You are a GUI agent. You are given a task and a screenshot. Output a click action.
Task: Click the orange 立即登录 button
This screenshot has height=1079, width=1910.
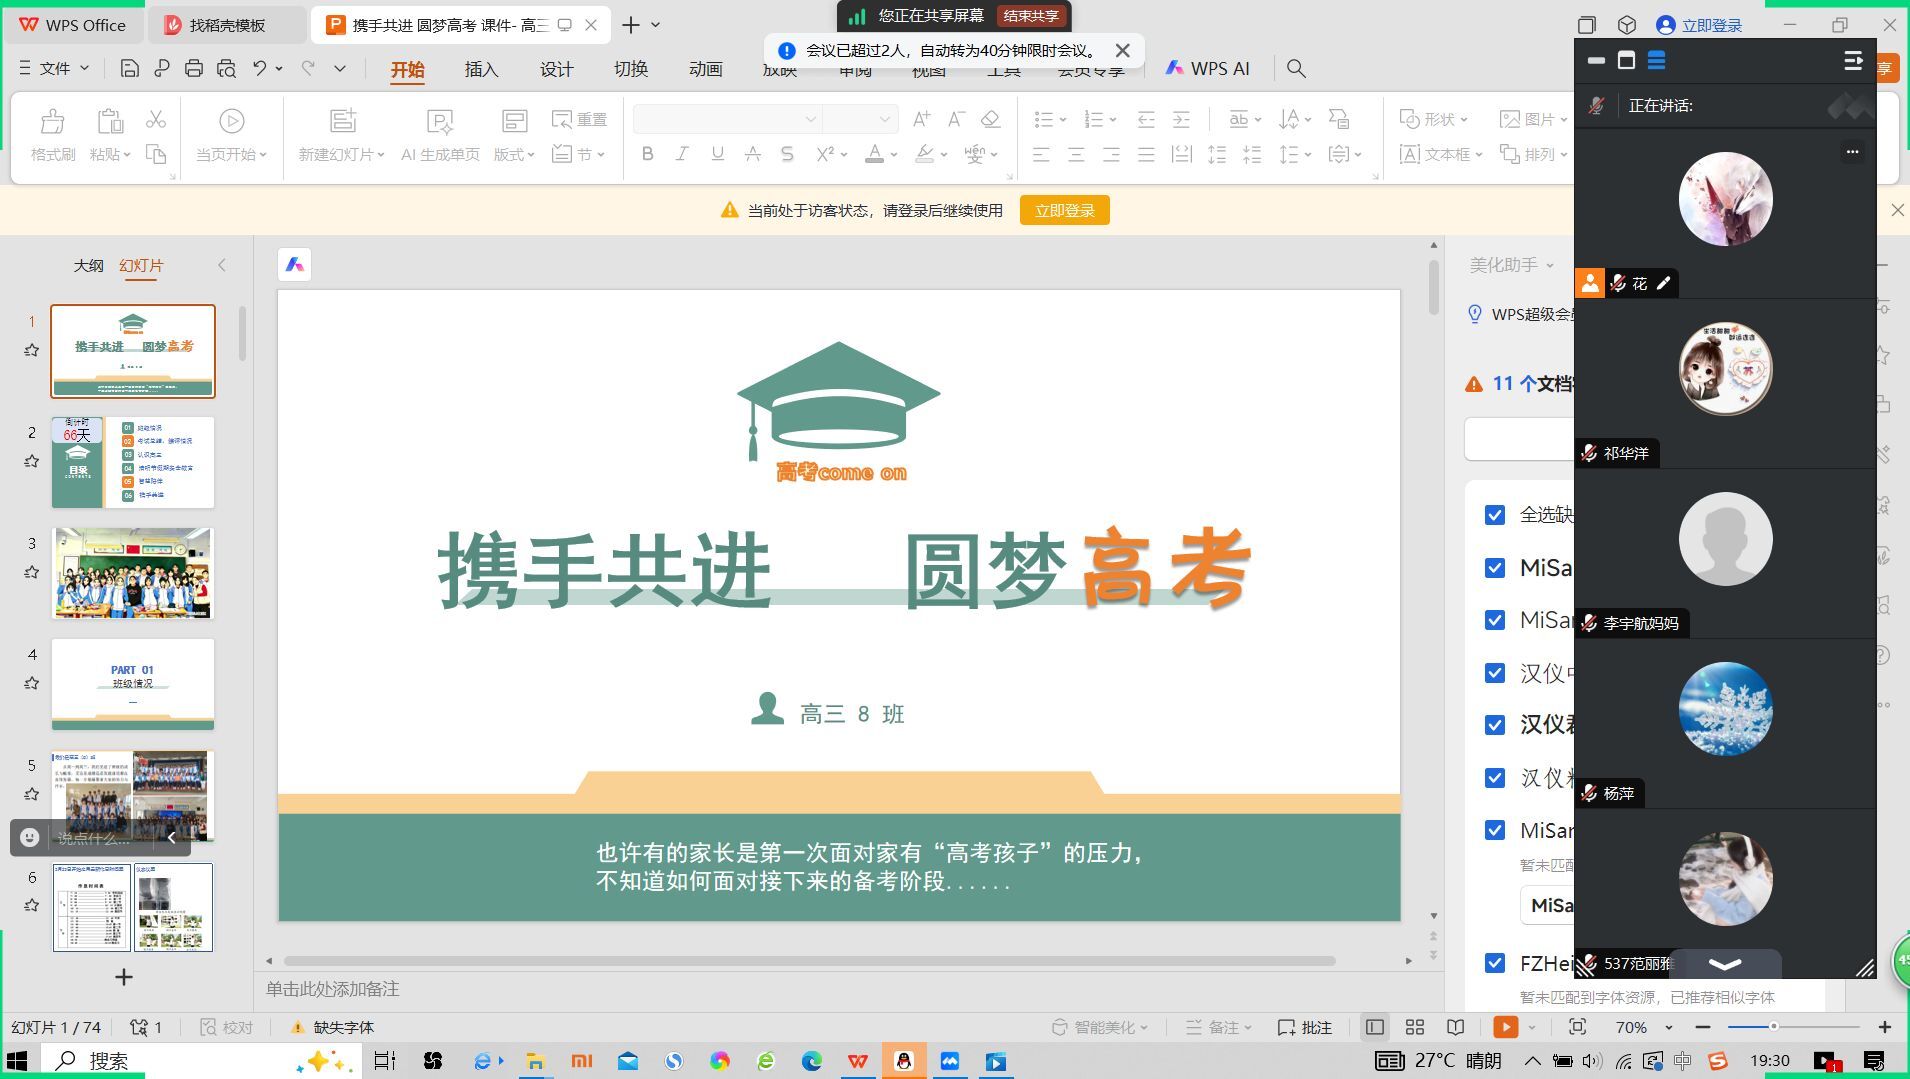pos(1064,210)
